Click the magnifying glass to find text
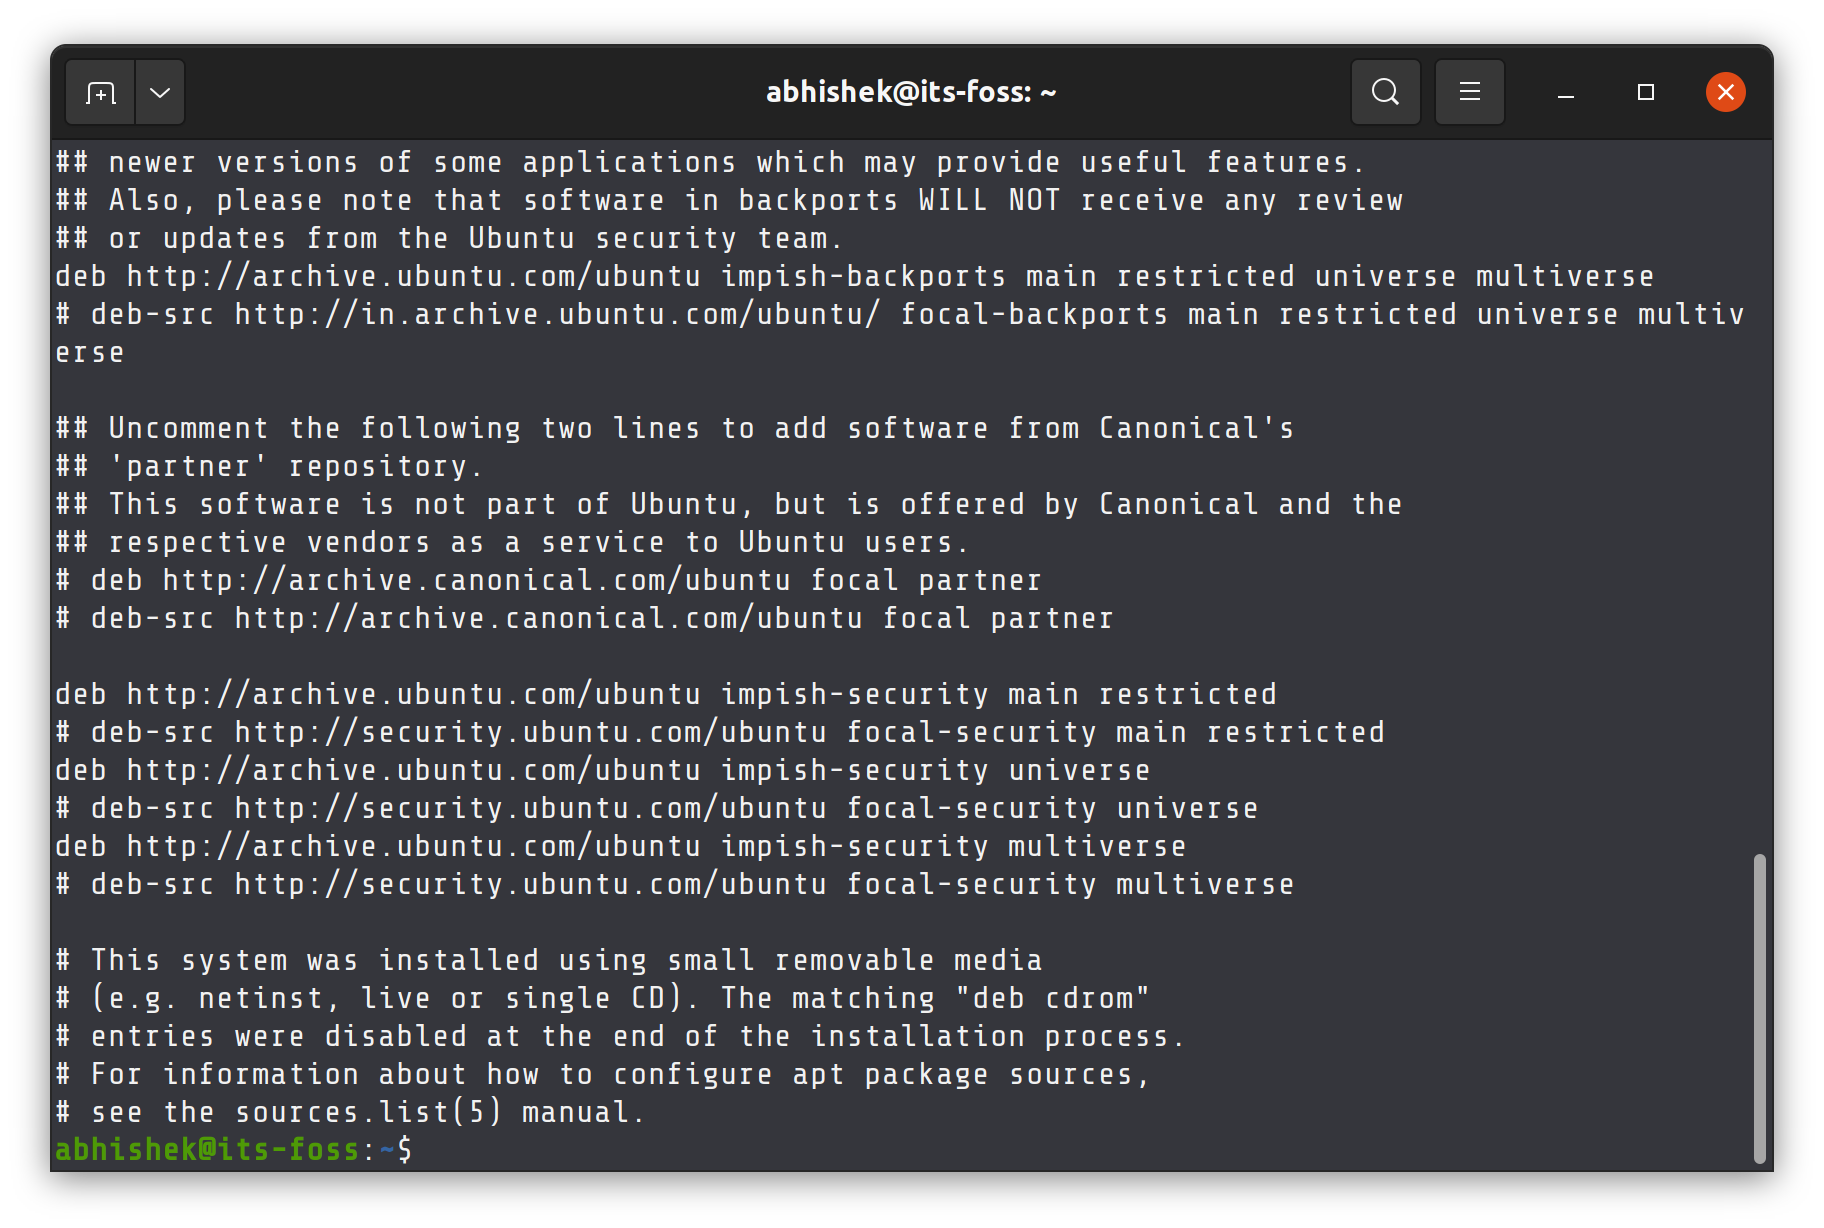The width and height of the screenshot is (1824, 1228). pyautogui.click(x=1385, y=92)
